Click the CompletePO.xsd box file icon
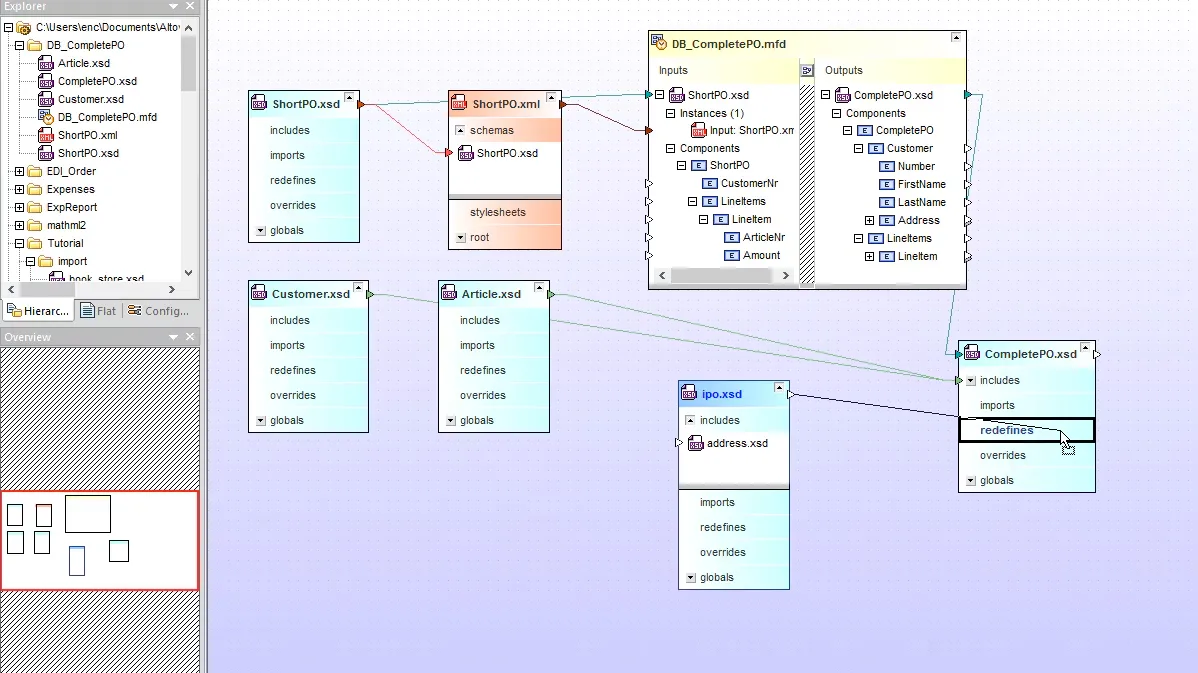The height and width of the screenshot is (673, 1198). point(972,354)
